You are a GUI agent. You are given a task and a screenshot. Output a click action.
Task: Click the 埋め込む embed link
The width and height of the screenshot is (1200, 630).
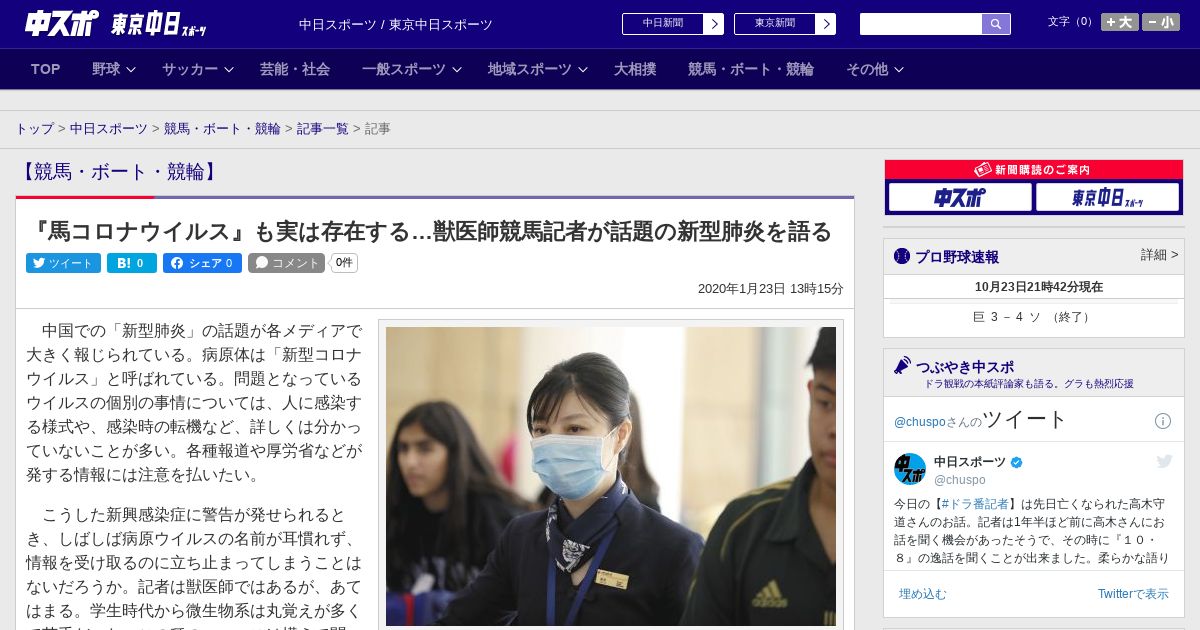[922, 594]
